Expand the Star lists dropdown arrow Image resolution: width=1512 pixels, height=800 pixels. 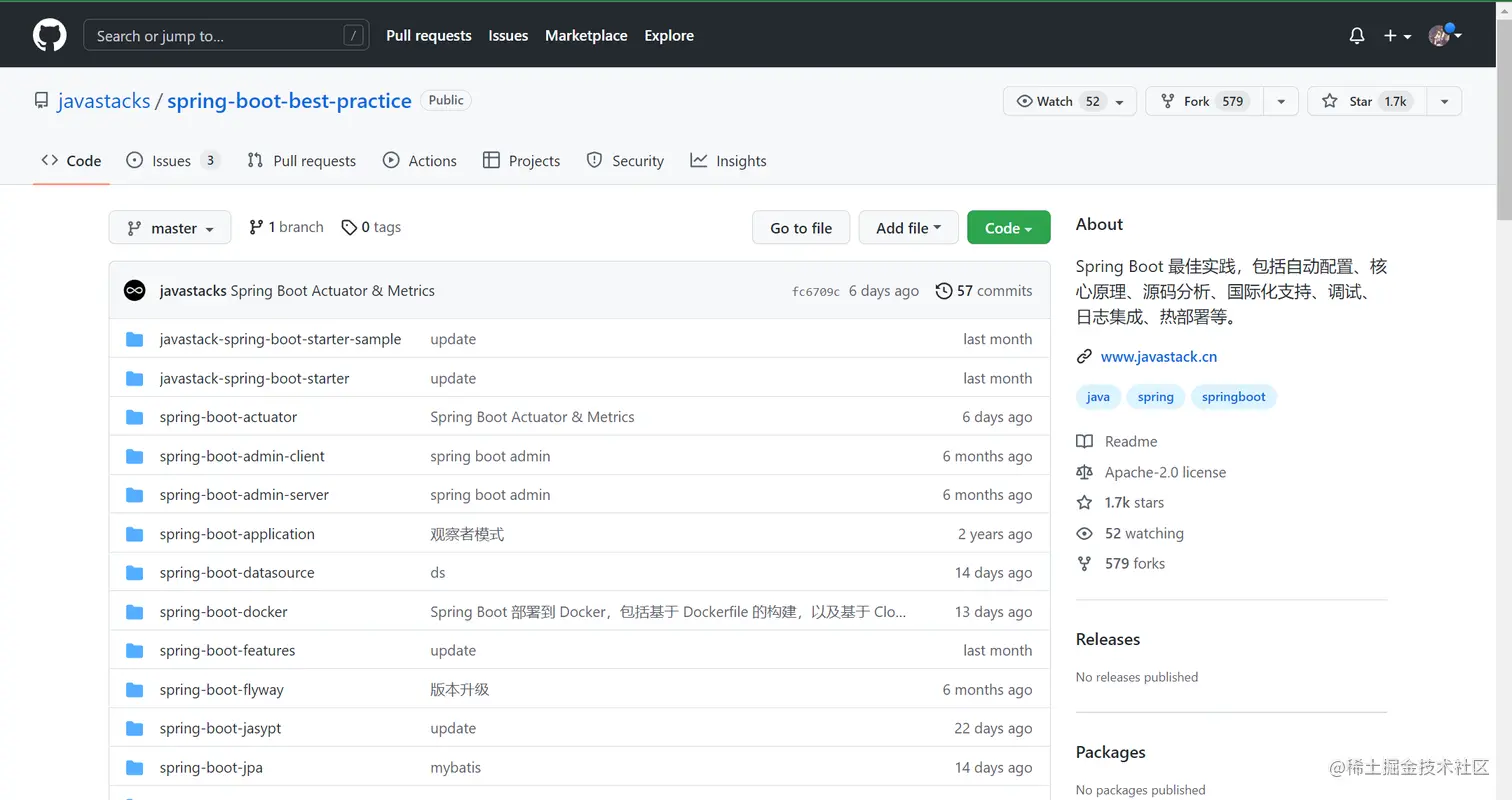tap(1444, 101)
